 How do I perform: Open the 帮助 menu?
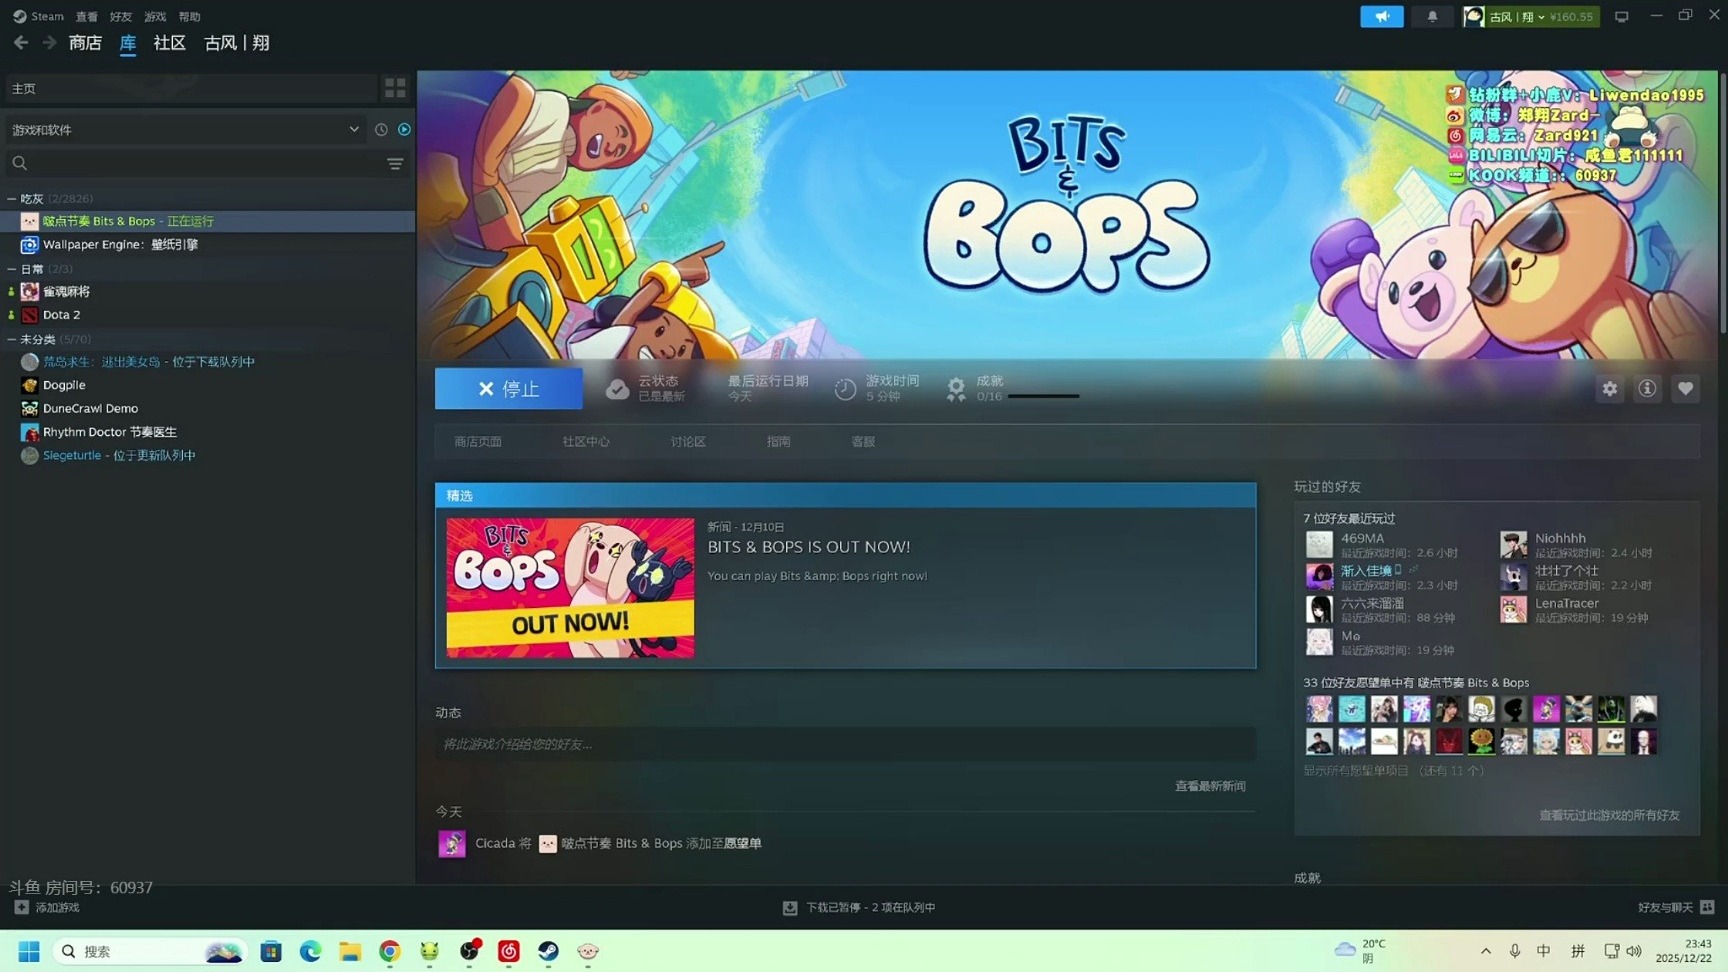(x=189, y=17)
